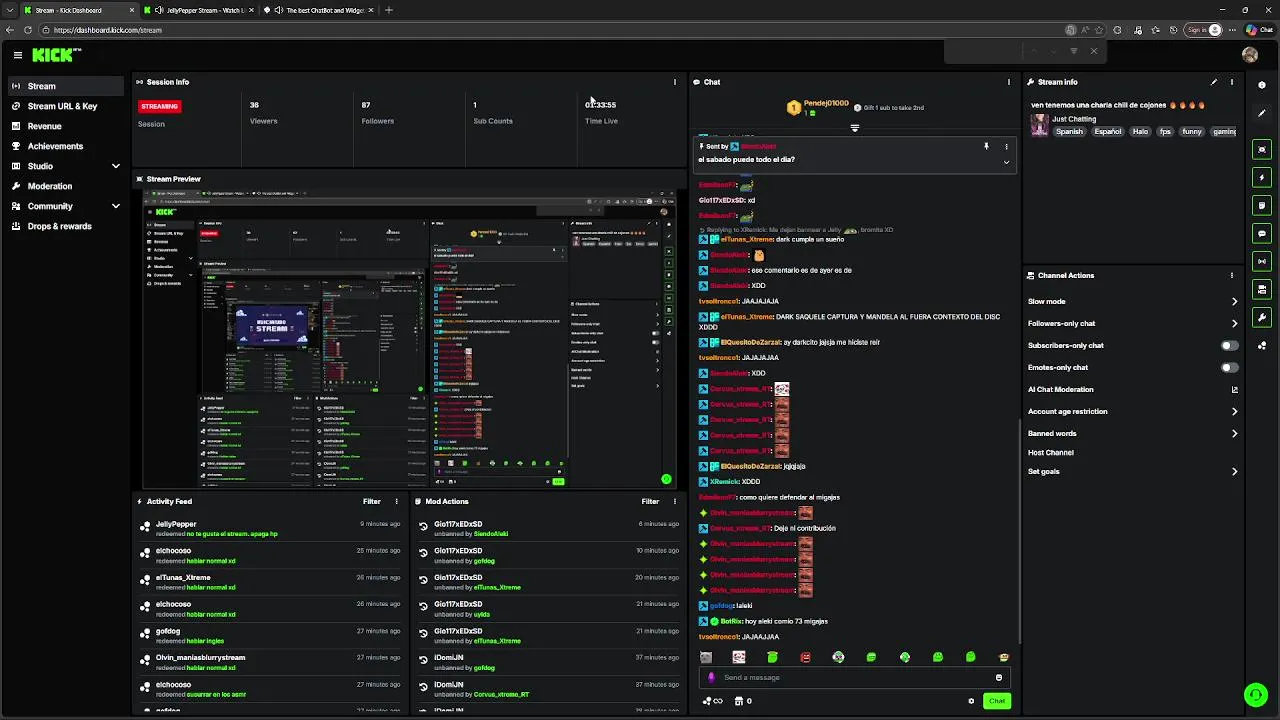Click the browser address bar
Viewport: 1280px width, 720px height.
click(x=550, y=30)
